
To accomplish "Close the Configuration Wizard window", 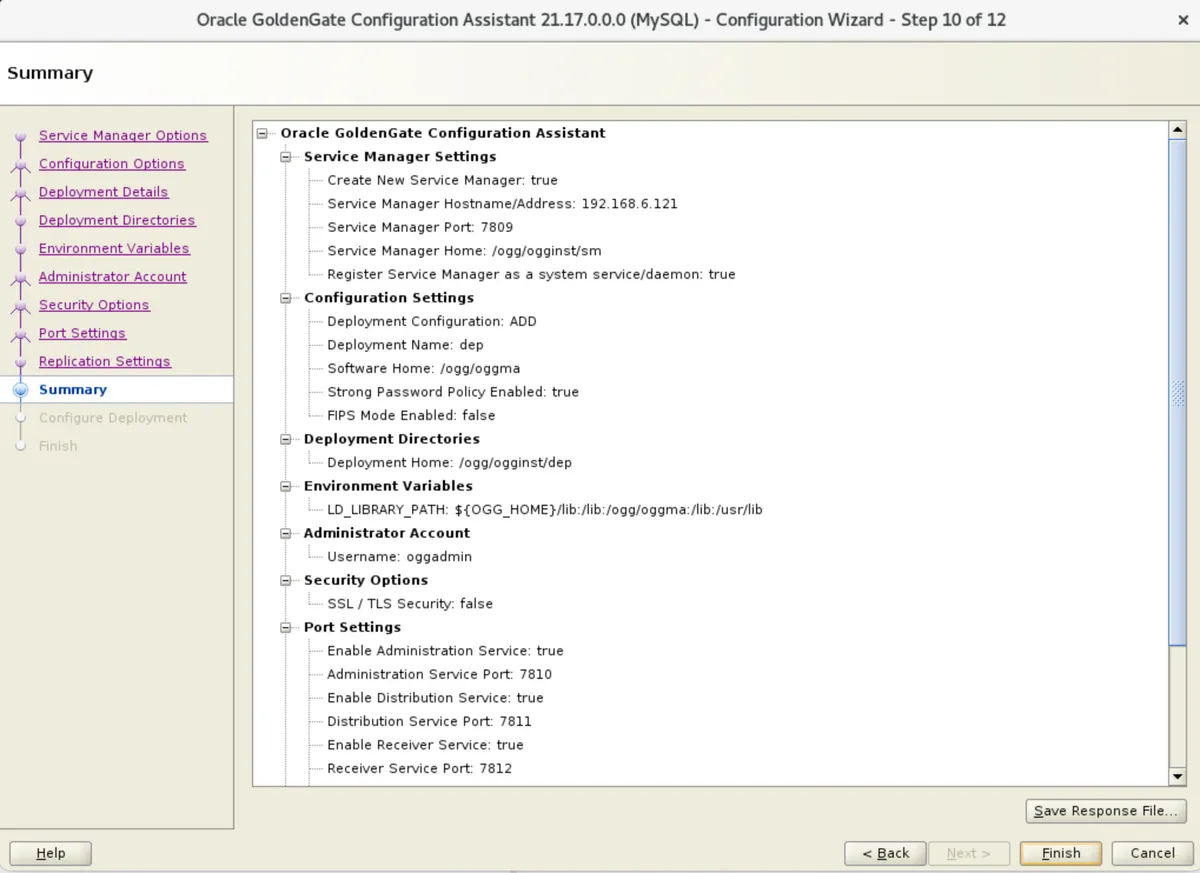I will (1183, 20).
